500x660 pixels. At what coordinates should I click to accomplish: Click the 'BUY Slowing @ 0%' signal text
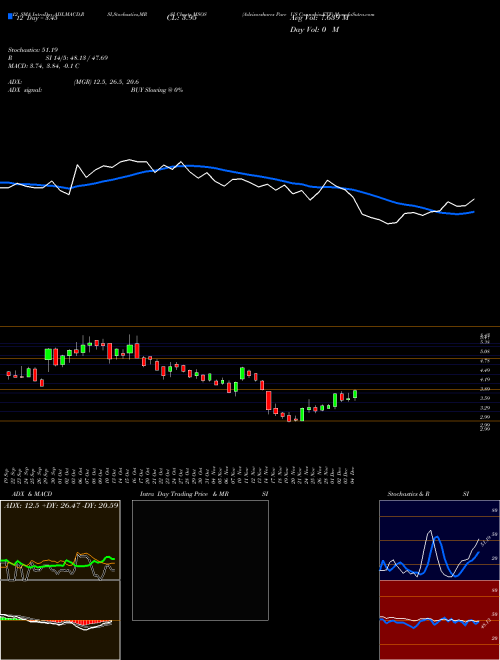(157, 90)
